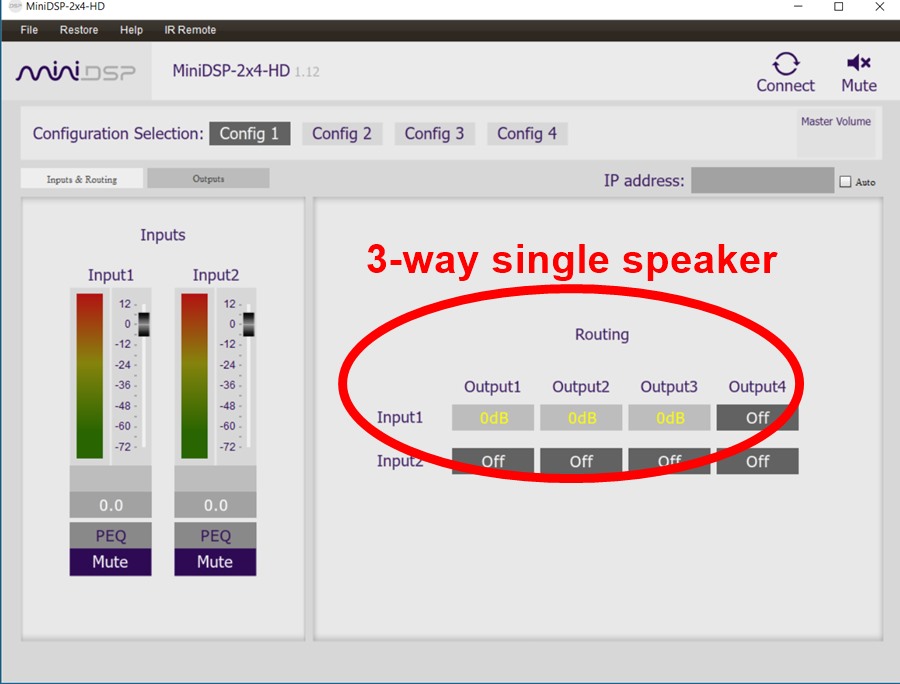900x684 pixels.
Task: Toggle Input1 to Output2 routing
Action: coord(581,418)
